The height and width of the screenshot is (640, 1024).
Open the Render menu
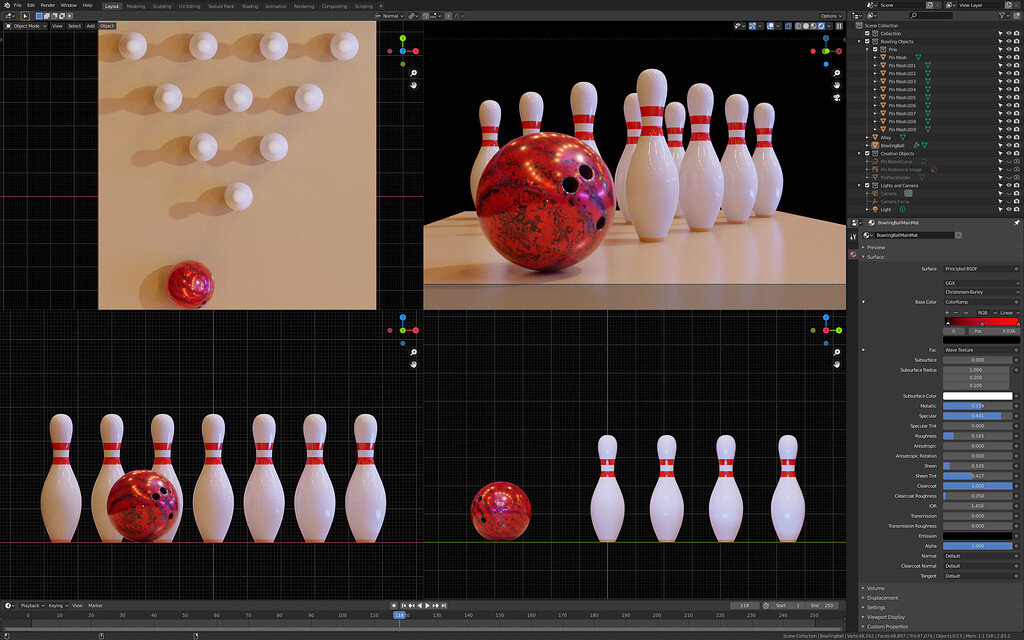(48, 6)
